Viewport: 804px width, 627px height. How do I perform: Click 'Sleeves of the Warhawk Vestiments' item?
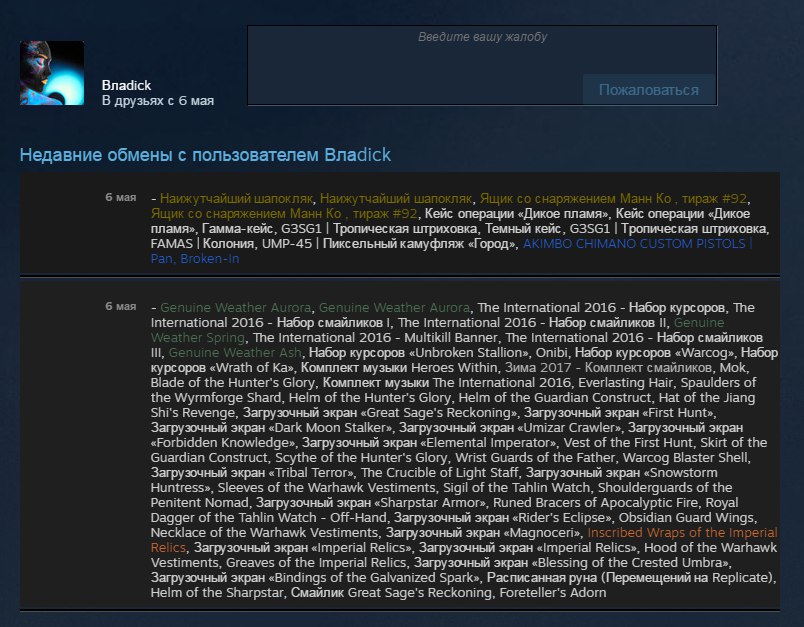pyautogui.click(x=327, y=488)
